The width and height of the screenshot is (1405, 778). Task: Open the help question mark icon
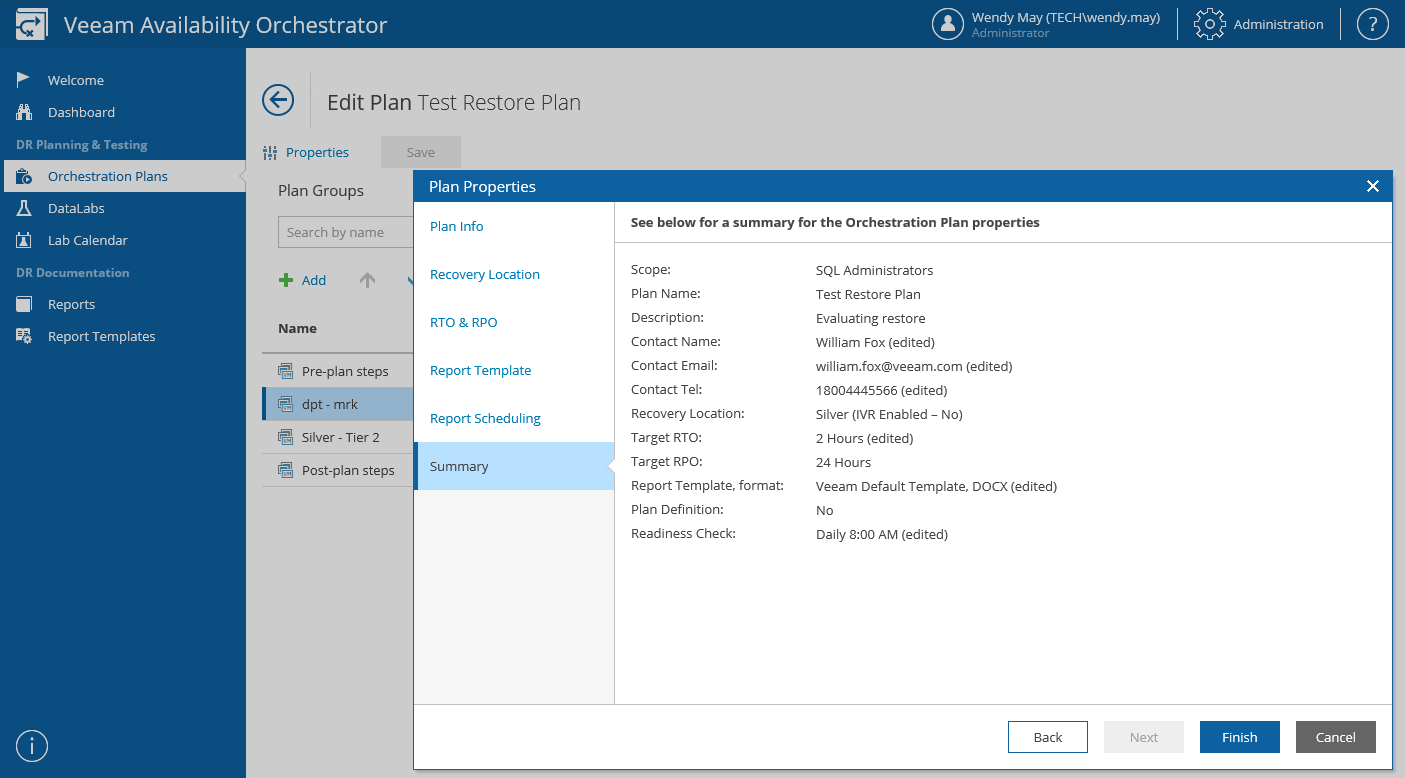point(1372,24)
